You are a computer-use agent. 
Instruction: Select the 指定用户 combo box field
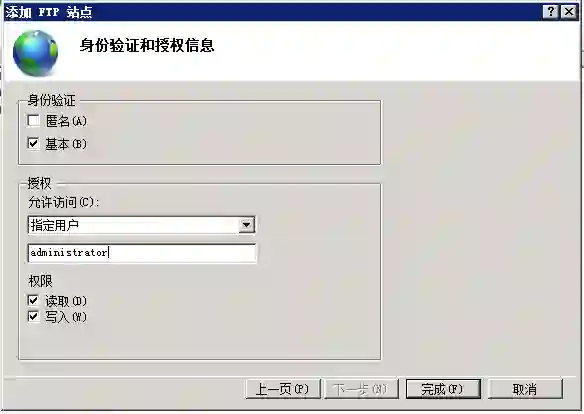(x=142, y=225)
